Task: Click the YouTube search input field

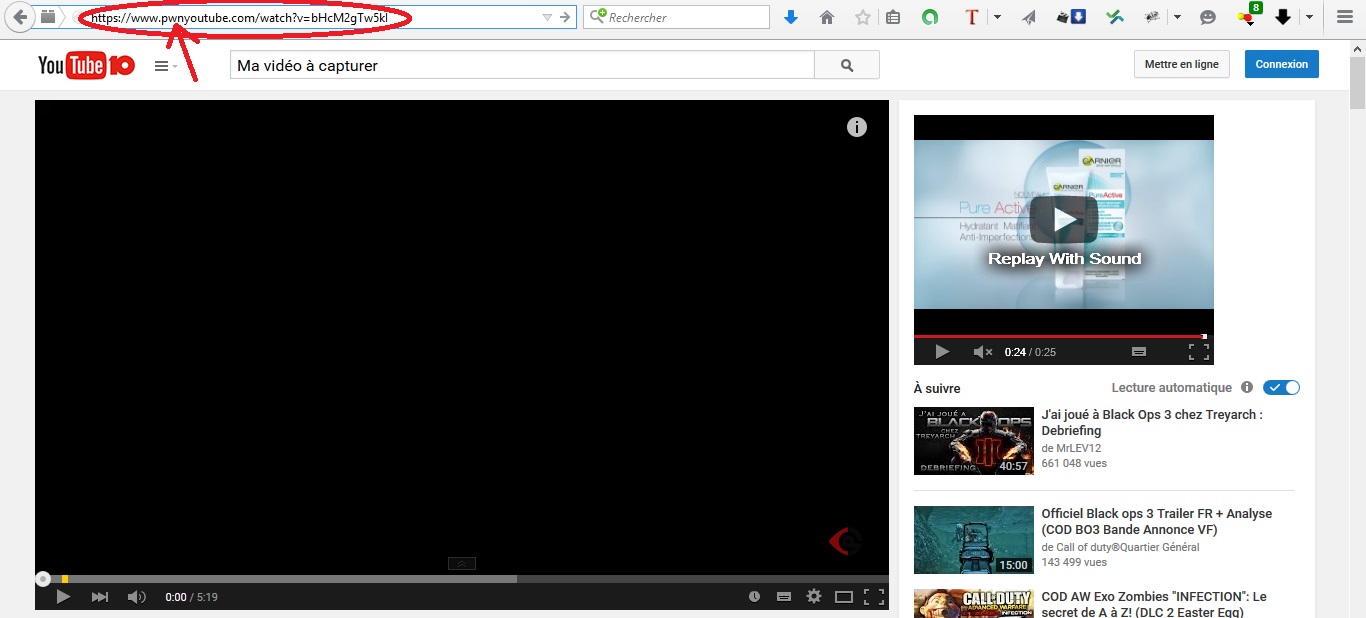Action: click(x=522, y=65)
